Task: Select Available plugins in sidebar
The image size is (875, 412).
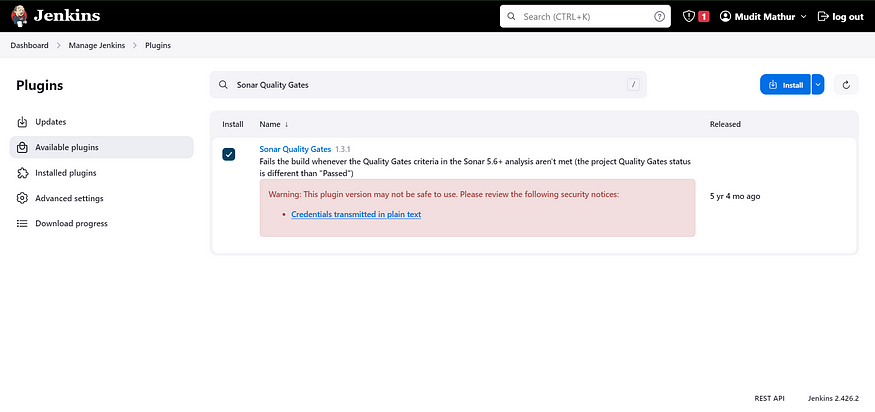Action: coord(102,147)
